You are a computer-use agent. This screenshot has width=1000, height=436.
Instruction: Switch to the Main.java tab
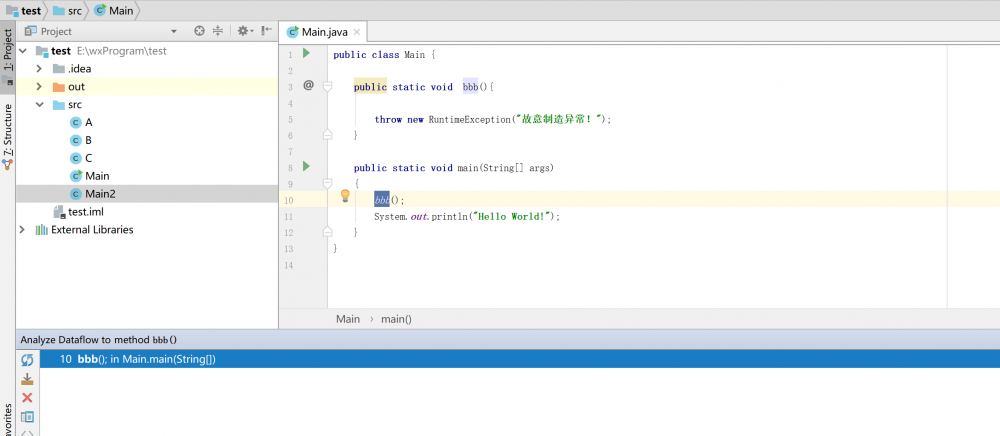[x=323, y=32]
